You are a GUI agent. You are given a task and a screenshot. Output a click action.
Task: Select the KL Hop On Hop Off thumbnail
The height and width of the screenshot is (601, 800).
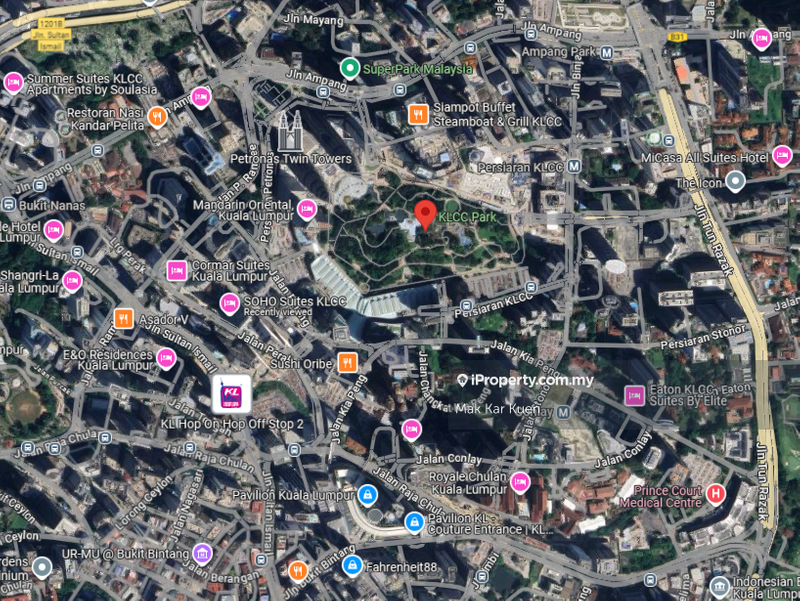[232, 394]
